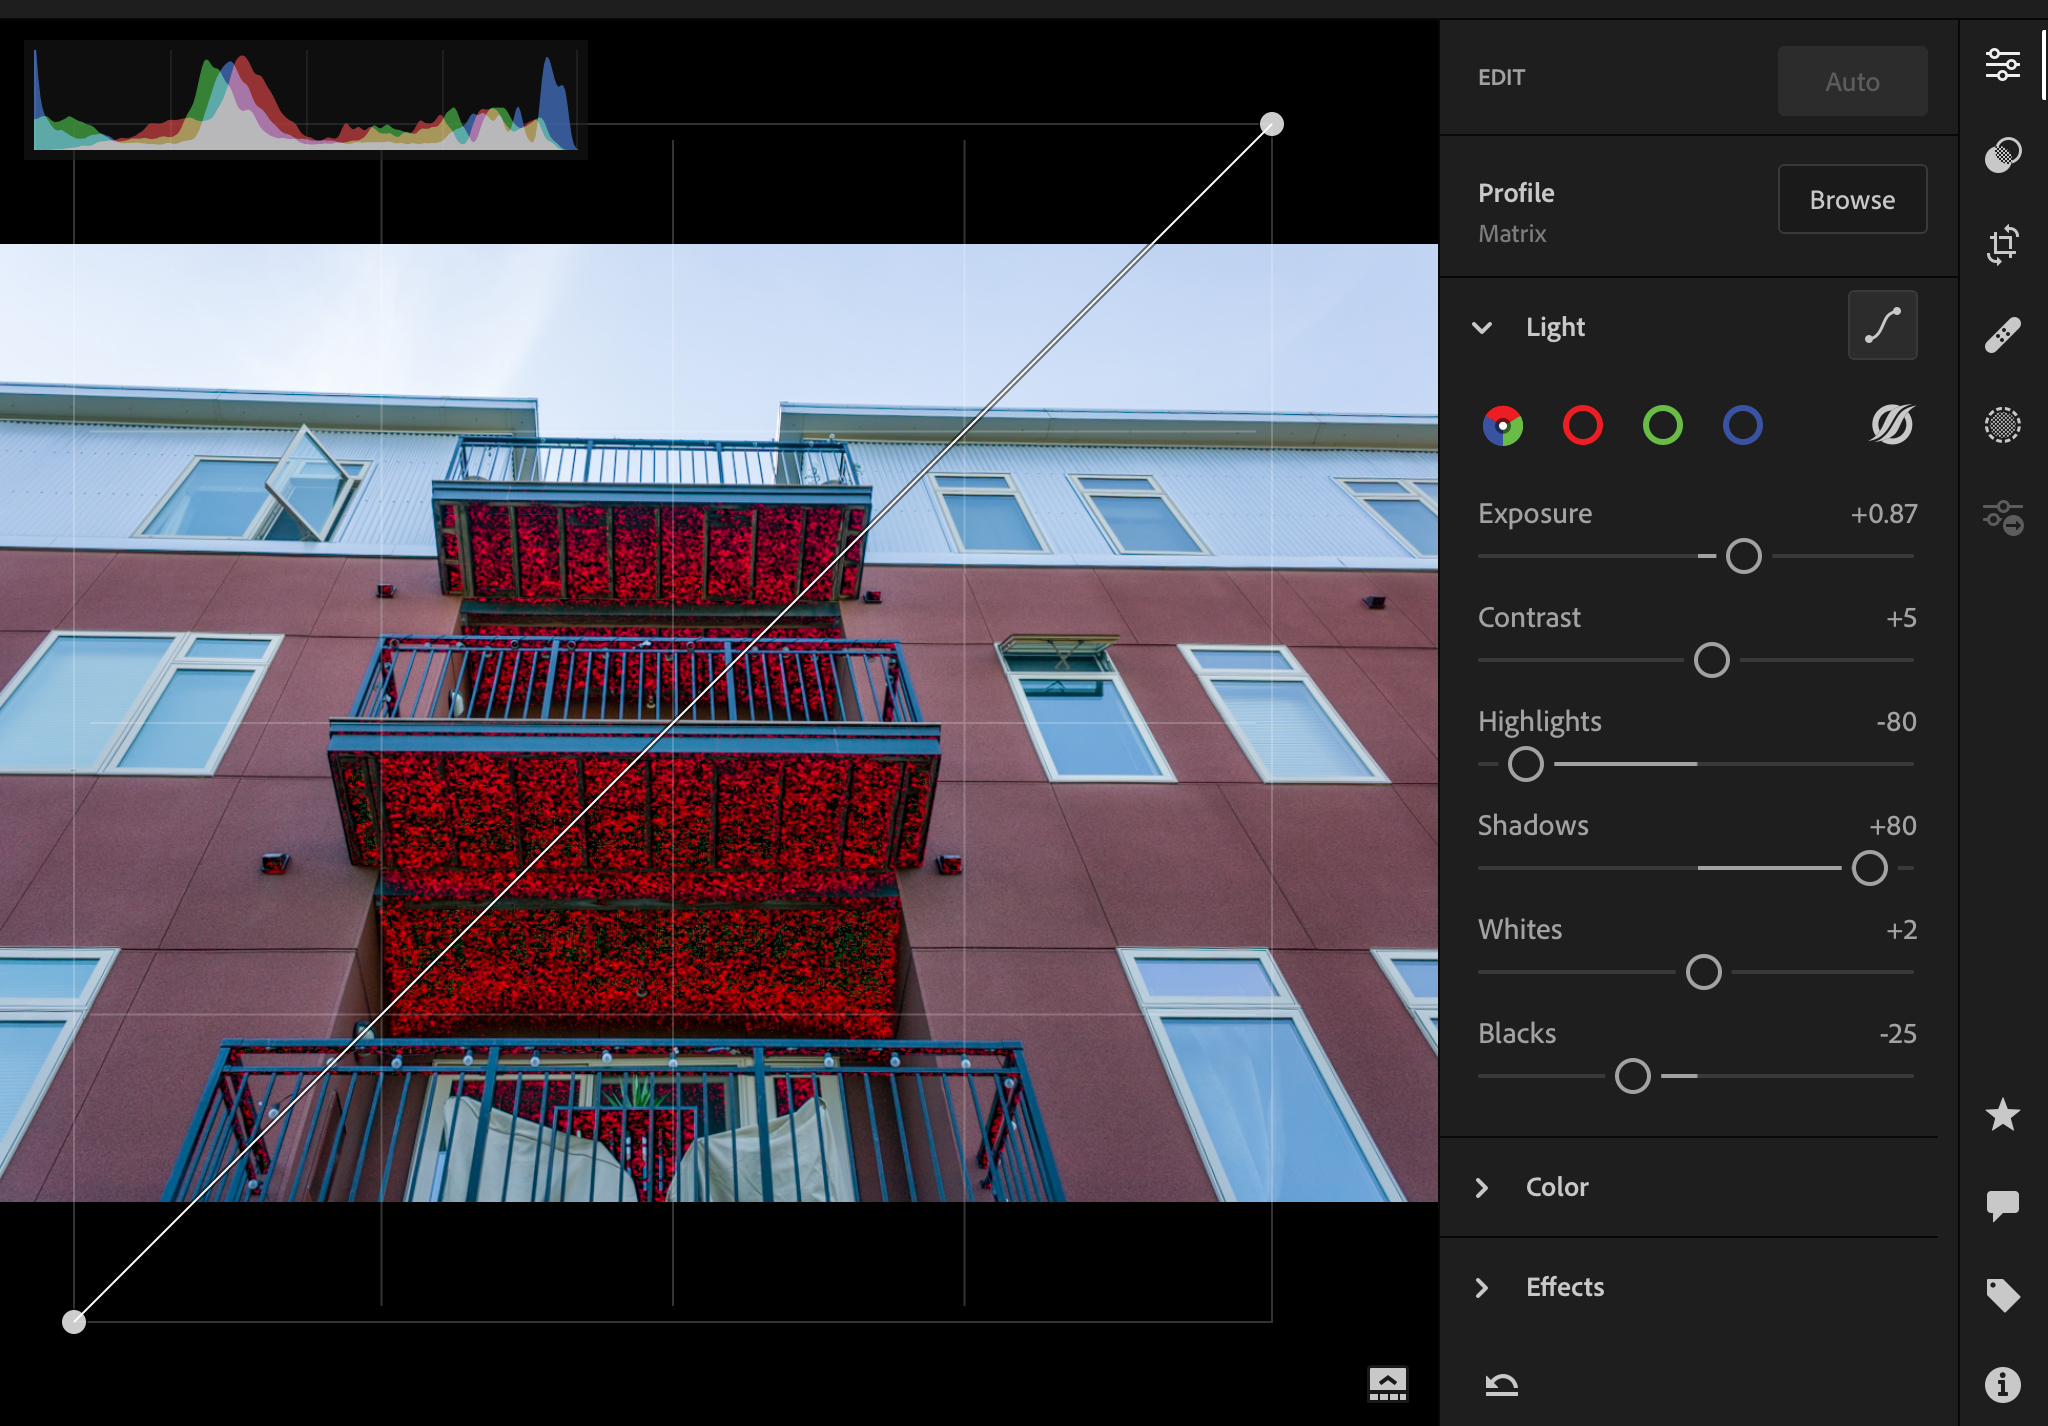Click the Blacks slider handle
This screenshot has height=1426, width=2048.
pos(1632,1076)
